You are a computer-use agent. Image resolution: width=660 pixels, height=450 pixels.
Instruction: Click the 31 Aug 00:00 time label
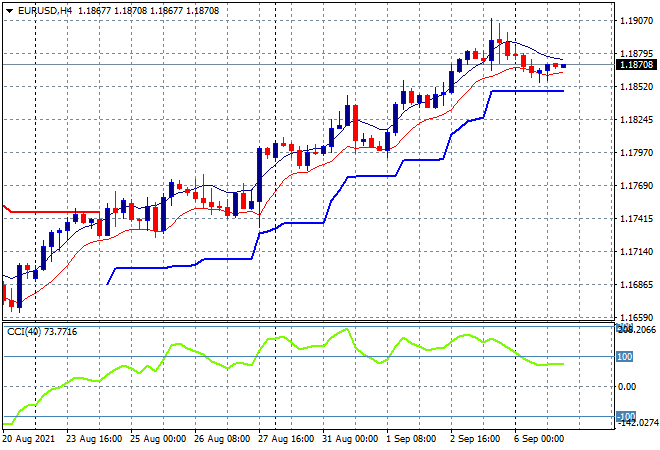(350, 439)
